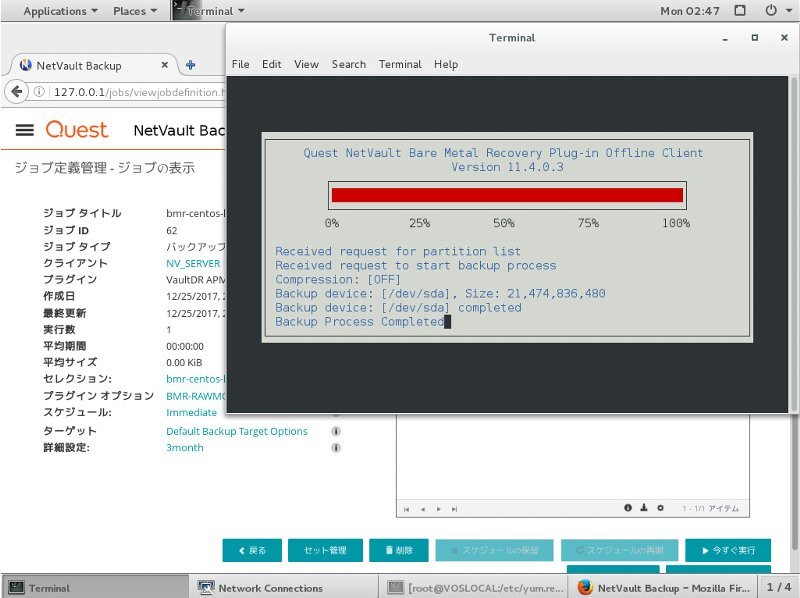Open the bmr-centos selection set link
This screenshot has height=598, width=800.
[196, 379]
